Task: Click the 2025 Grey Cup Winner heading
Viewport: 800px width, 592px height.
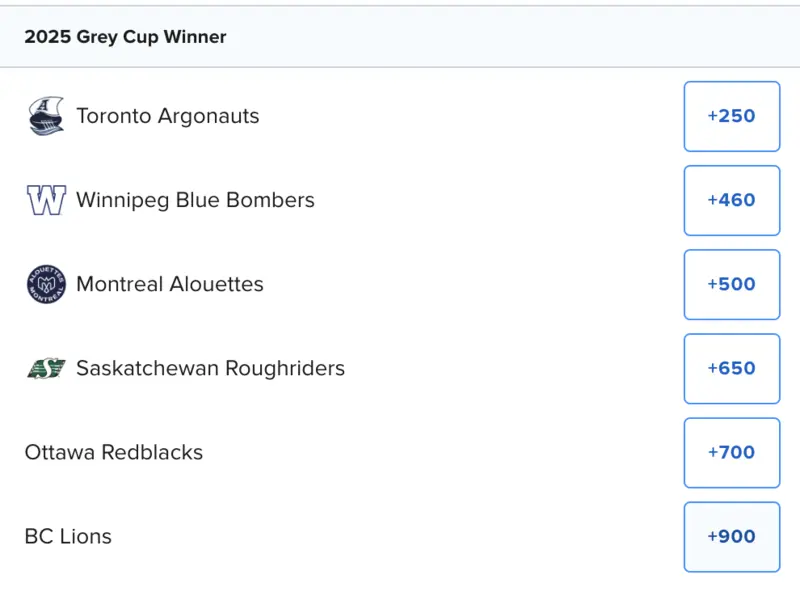Action: point(125,37)
